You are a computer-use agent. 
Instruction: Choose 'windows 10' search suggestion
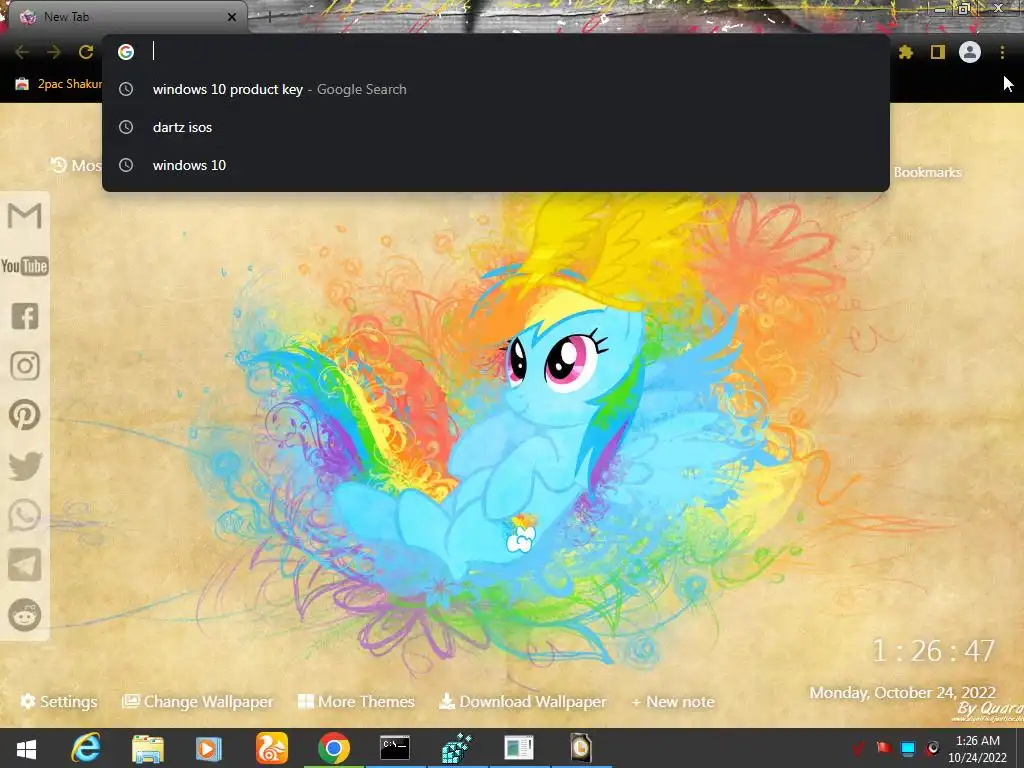pos(496,165)
